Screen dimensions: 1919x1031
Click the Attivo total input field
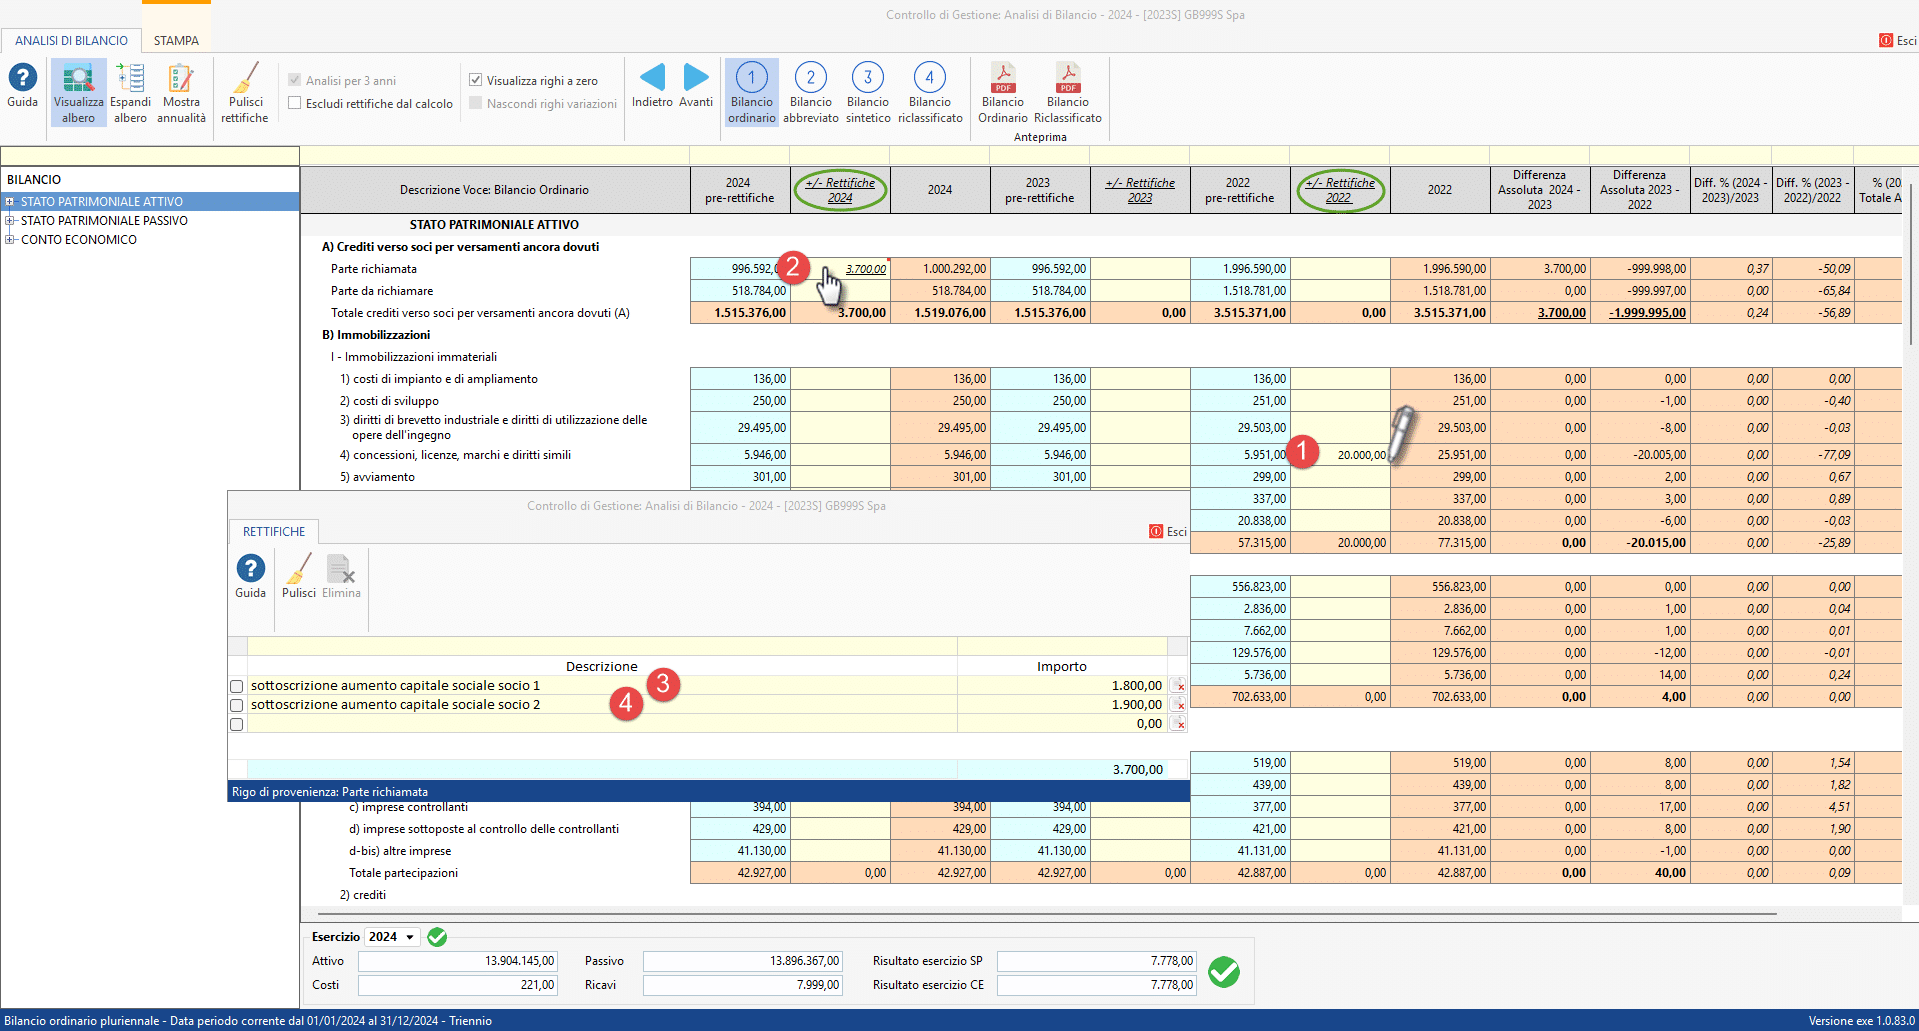457,961
